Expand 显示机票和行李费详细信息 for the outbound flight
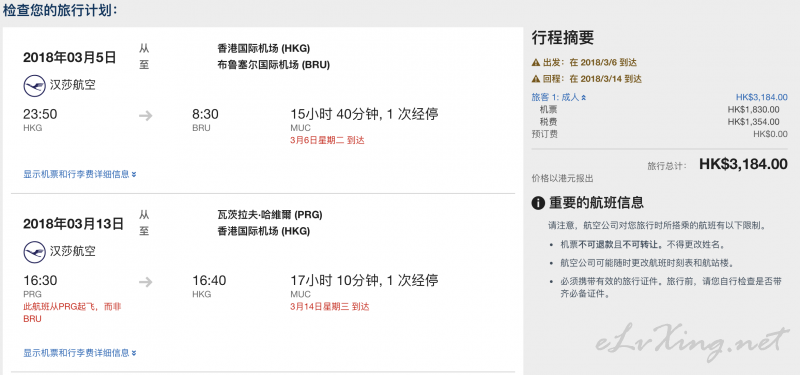 [80, 174]
